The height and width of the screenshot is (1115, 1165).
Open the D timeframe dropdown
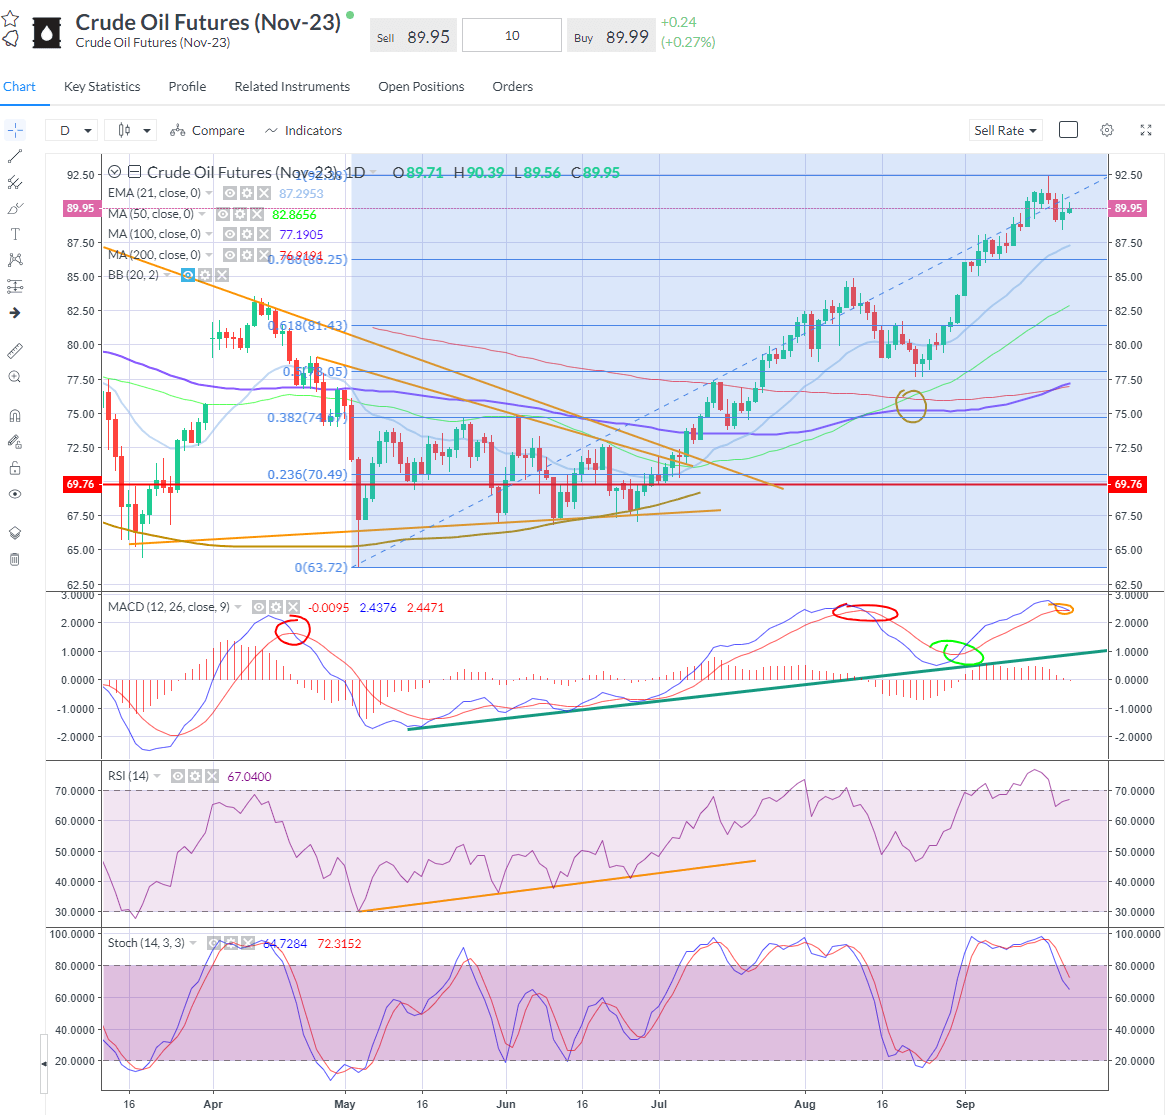tap(71, 131)
